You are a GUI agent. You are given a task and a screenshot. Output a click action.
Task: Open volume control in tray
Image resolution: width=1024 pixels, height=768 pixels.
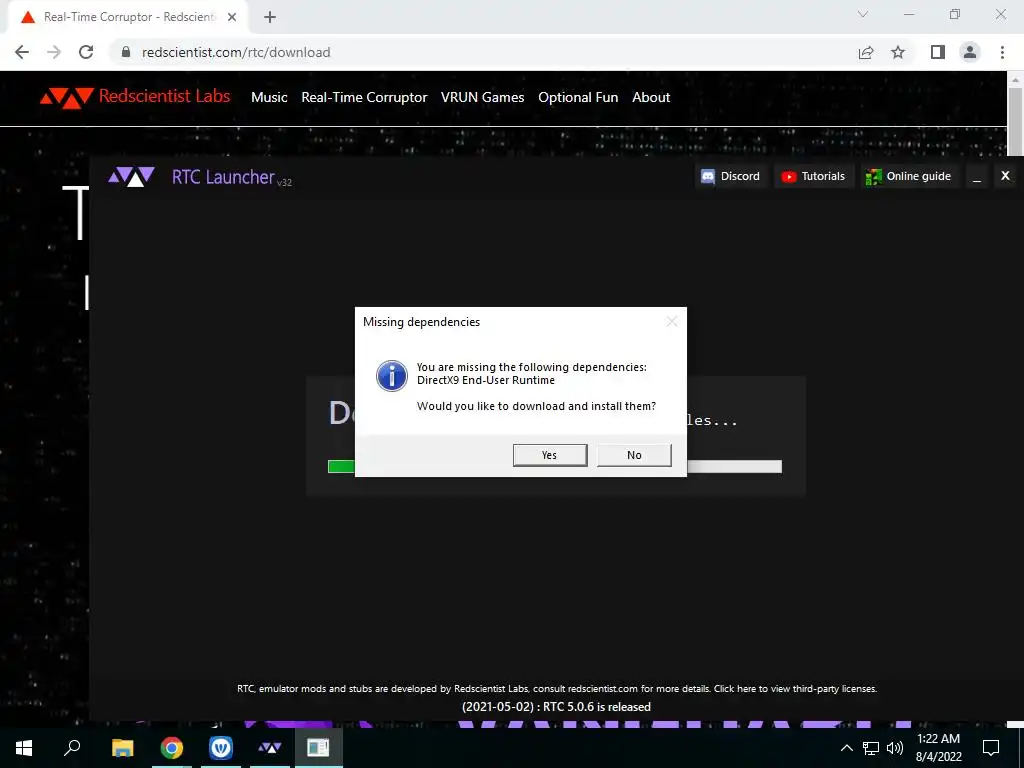click(895, 748)
